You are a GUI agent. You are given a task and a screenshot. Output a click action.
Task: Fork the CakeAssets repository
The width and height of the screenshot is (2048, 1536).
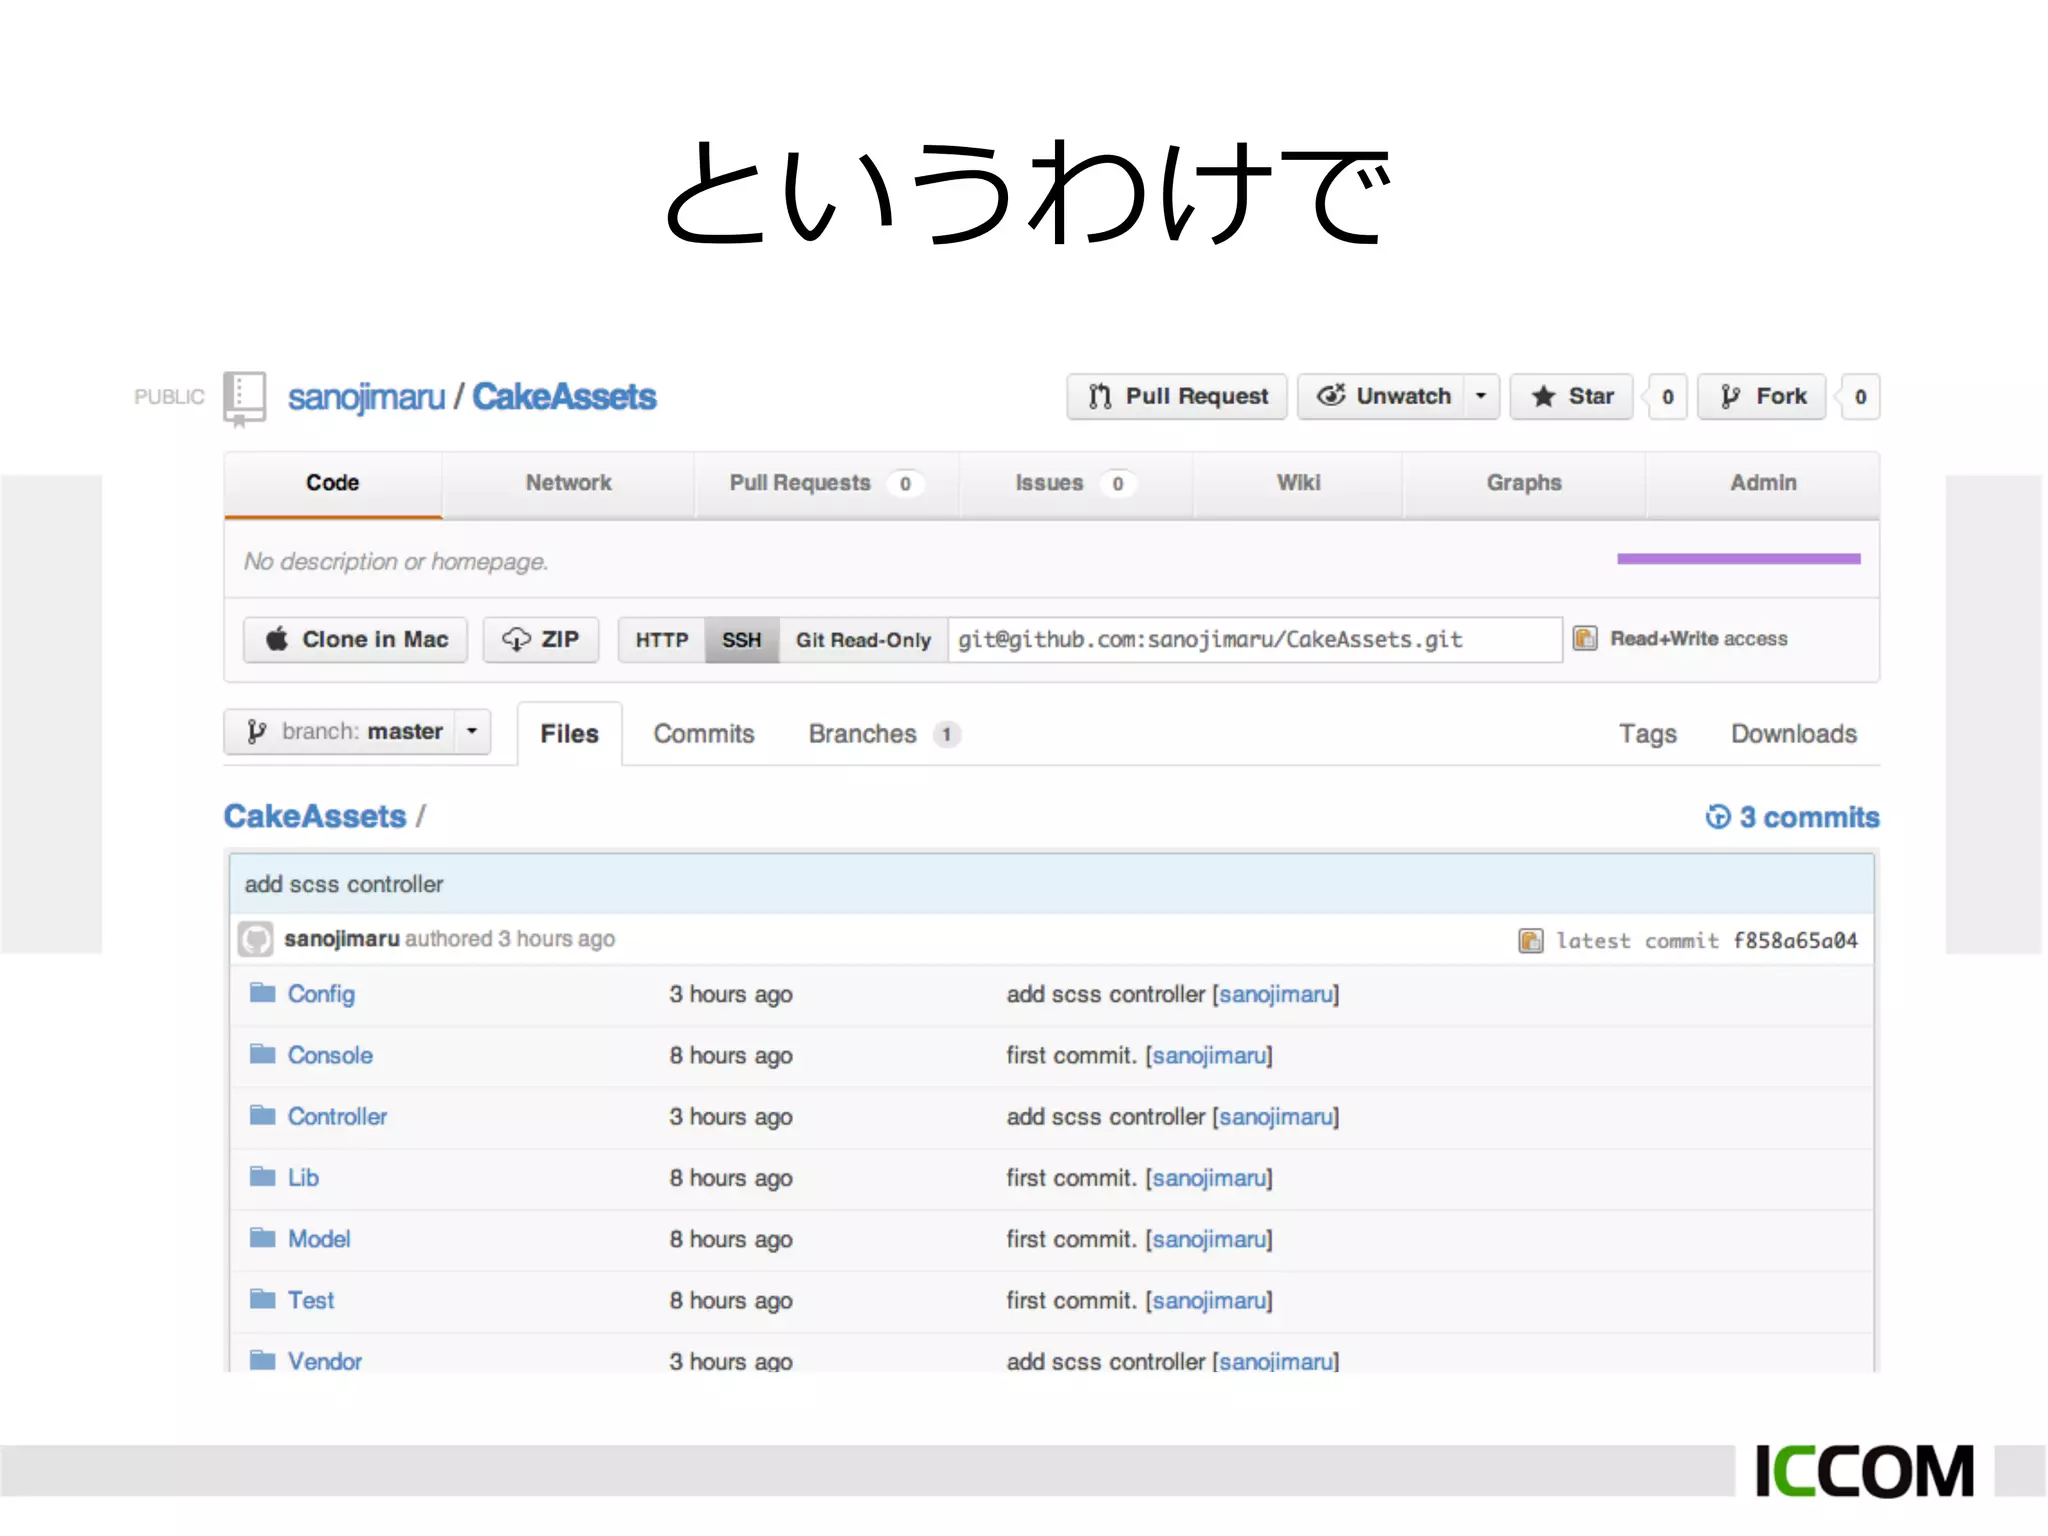[x=1762, y=397]
